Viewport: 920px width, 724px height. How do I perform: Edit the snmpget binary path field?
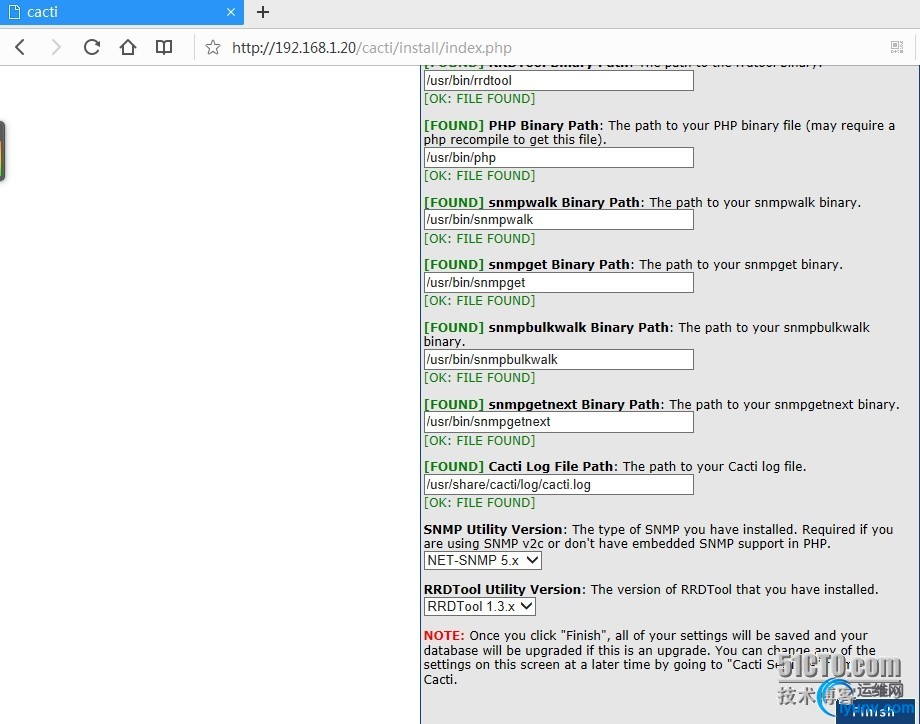point(559,282)
